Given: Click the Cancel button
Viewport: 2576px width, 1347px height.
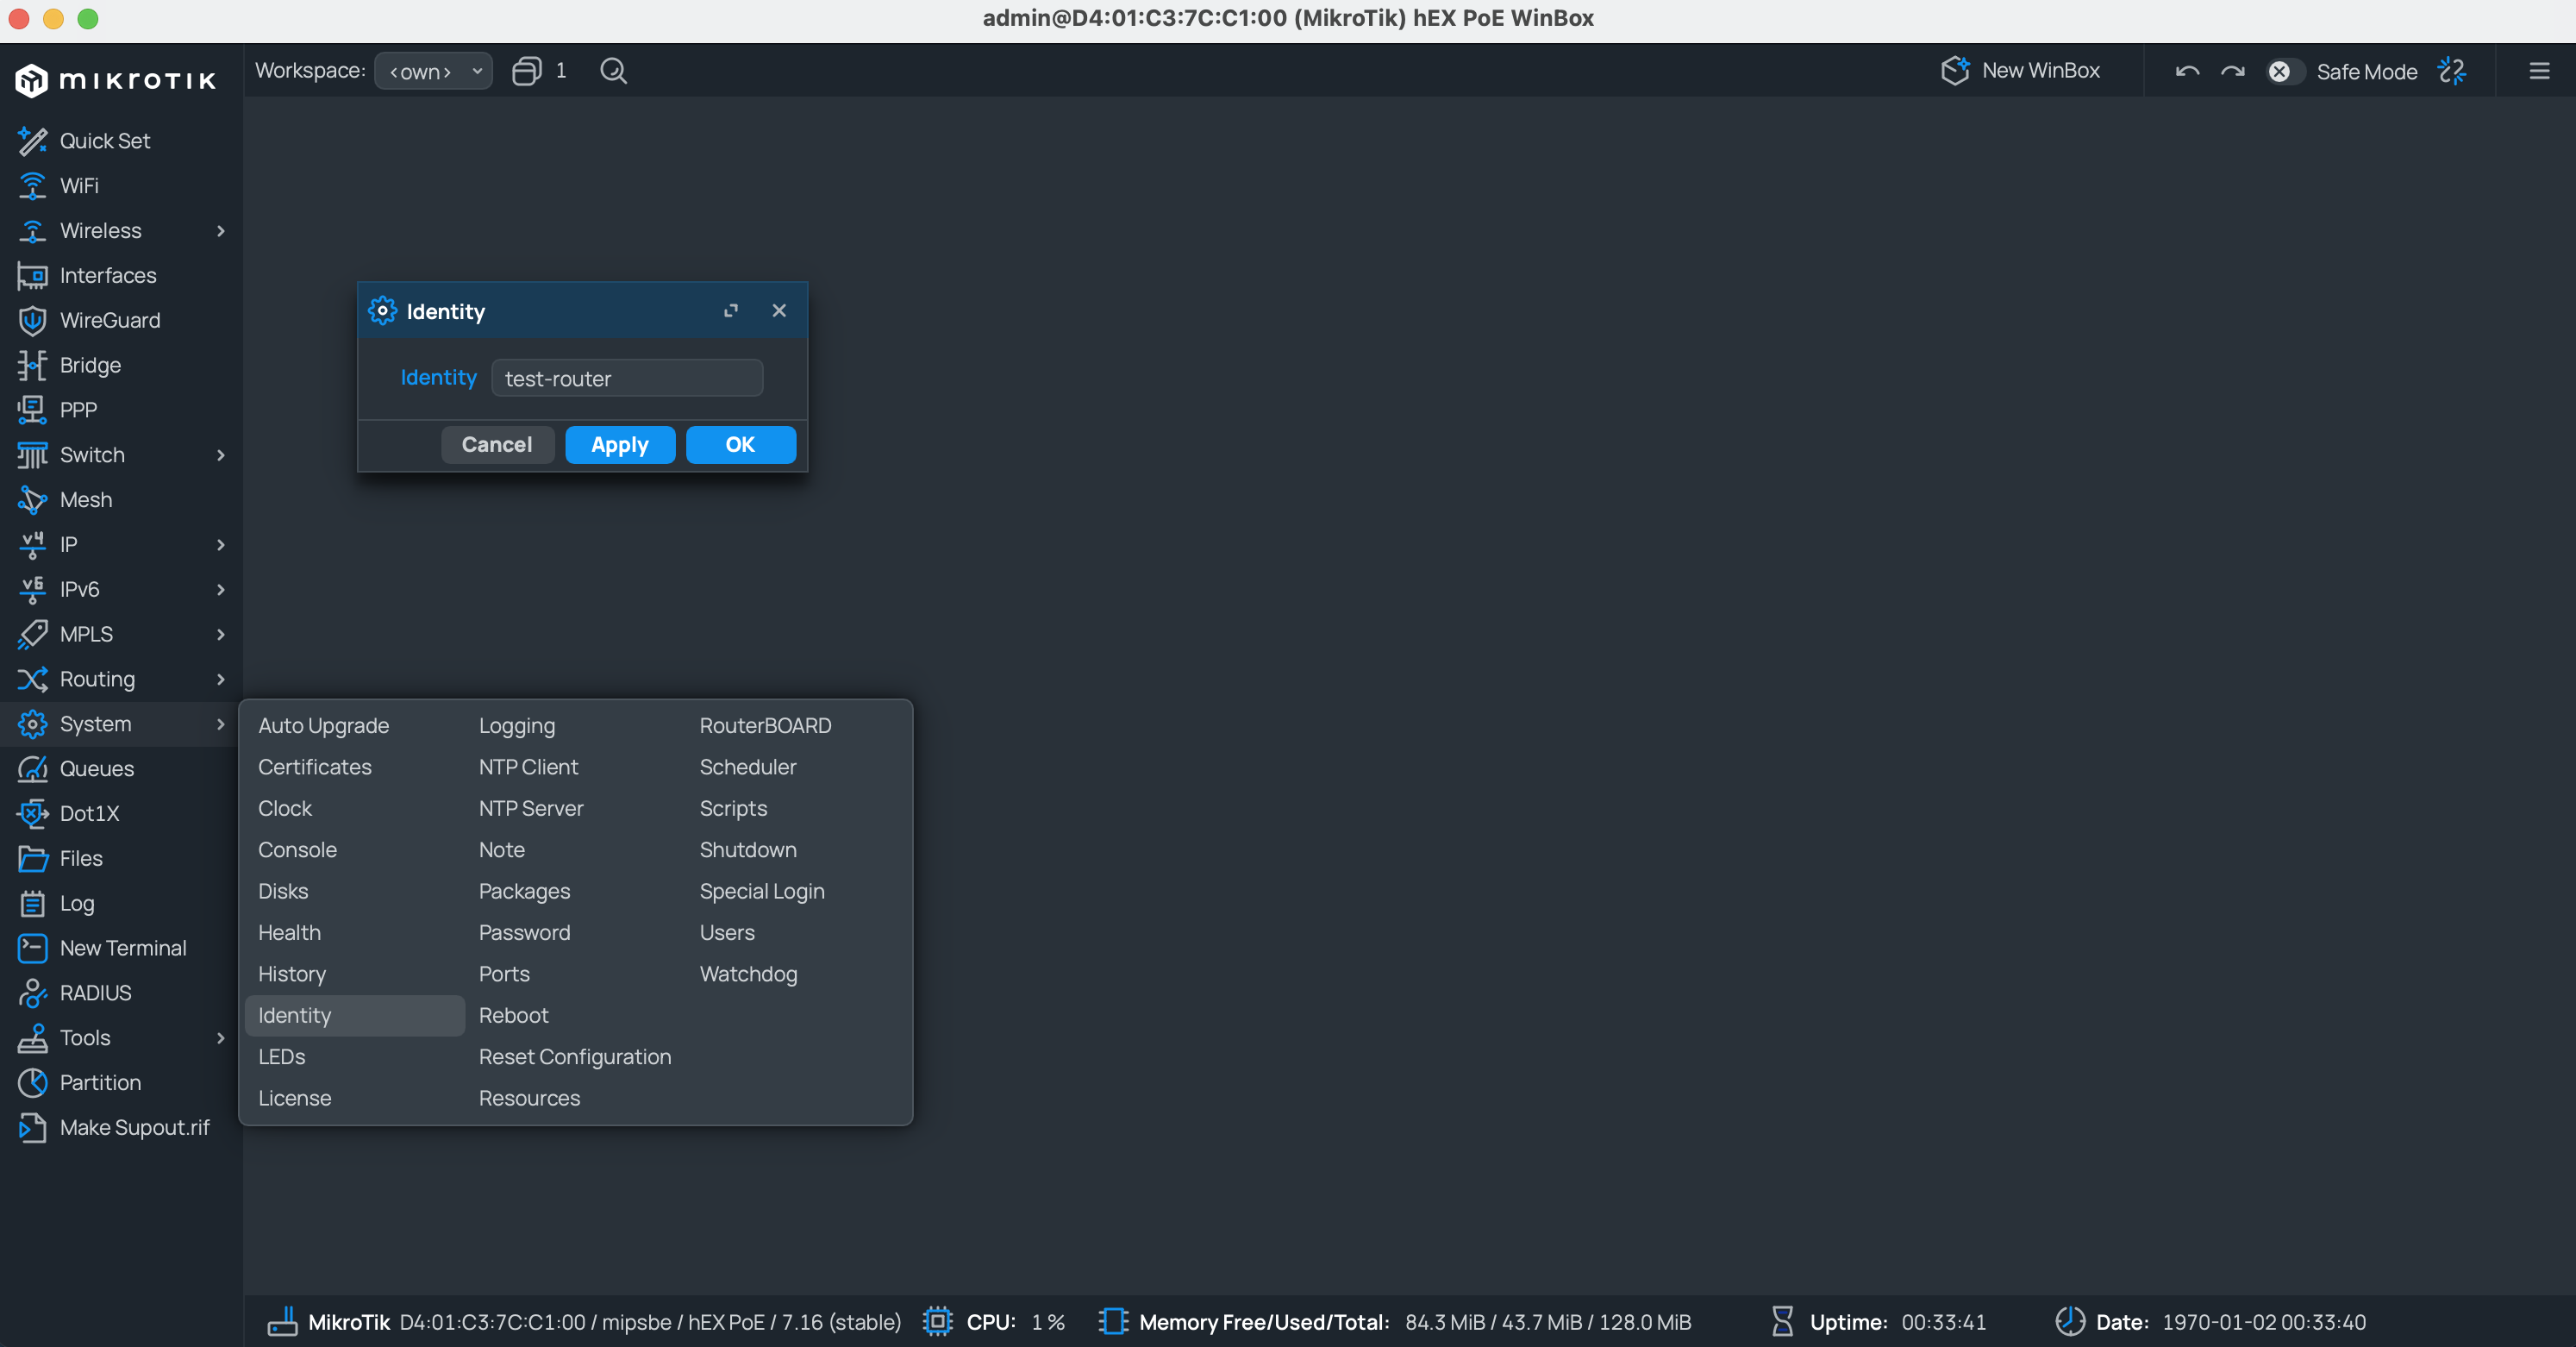Looking at the screenshot, I should [497, 445].
